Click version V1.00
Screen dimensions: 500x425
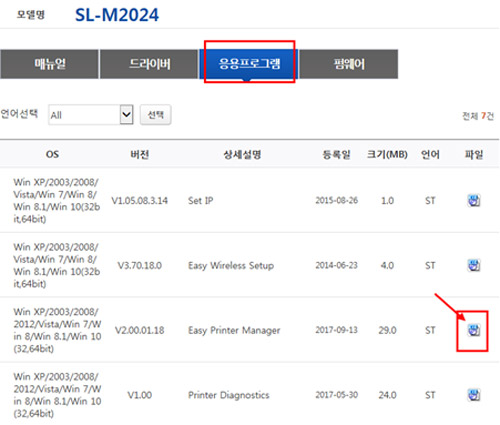139,395
